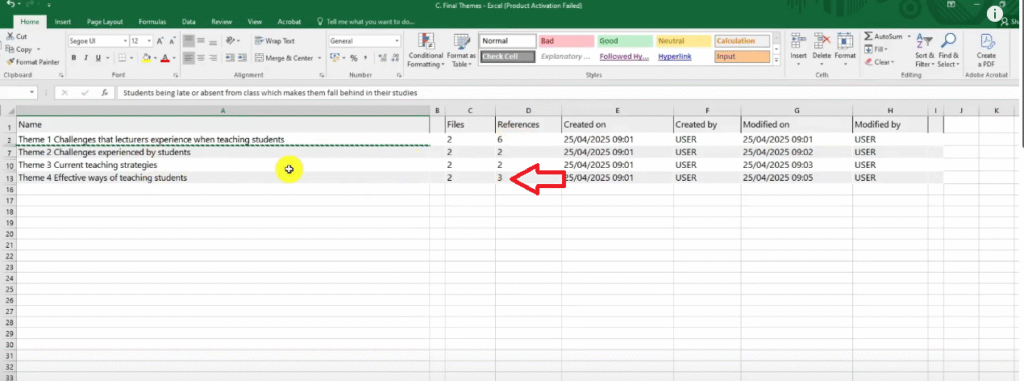The width and height of the screenshot is (1024, 381).
Task: Click the Borders icon
Action: pyautogui.click(x=123, y=58)
